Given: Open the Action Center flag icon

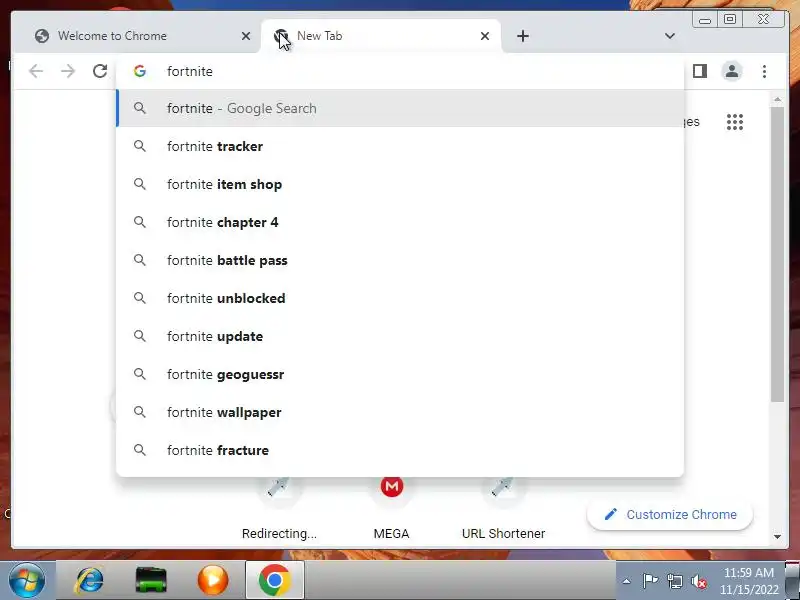Looking at the screenshot, I should point(650,581).
